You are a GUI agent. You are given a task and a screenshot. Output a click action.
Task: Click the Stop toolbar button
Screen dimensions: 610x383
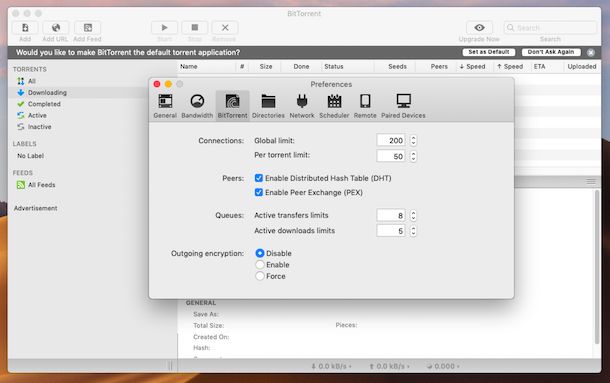pyautogui.click(x=195, y=28)
